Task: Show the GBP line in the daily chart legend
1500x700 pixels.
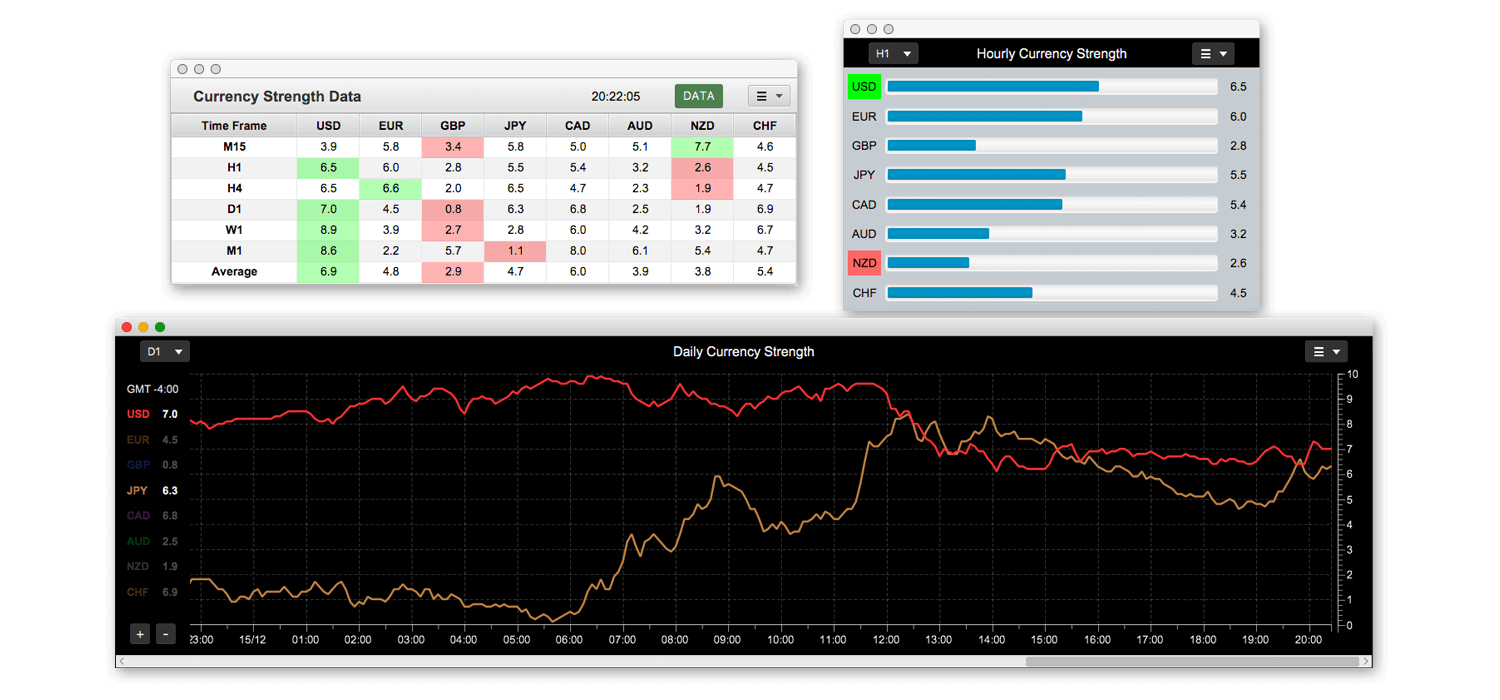Action: pyautogui.click(x=137, y=464)
